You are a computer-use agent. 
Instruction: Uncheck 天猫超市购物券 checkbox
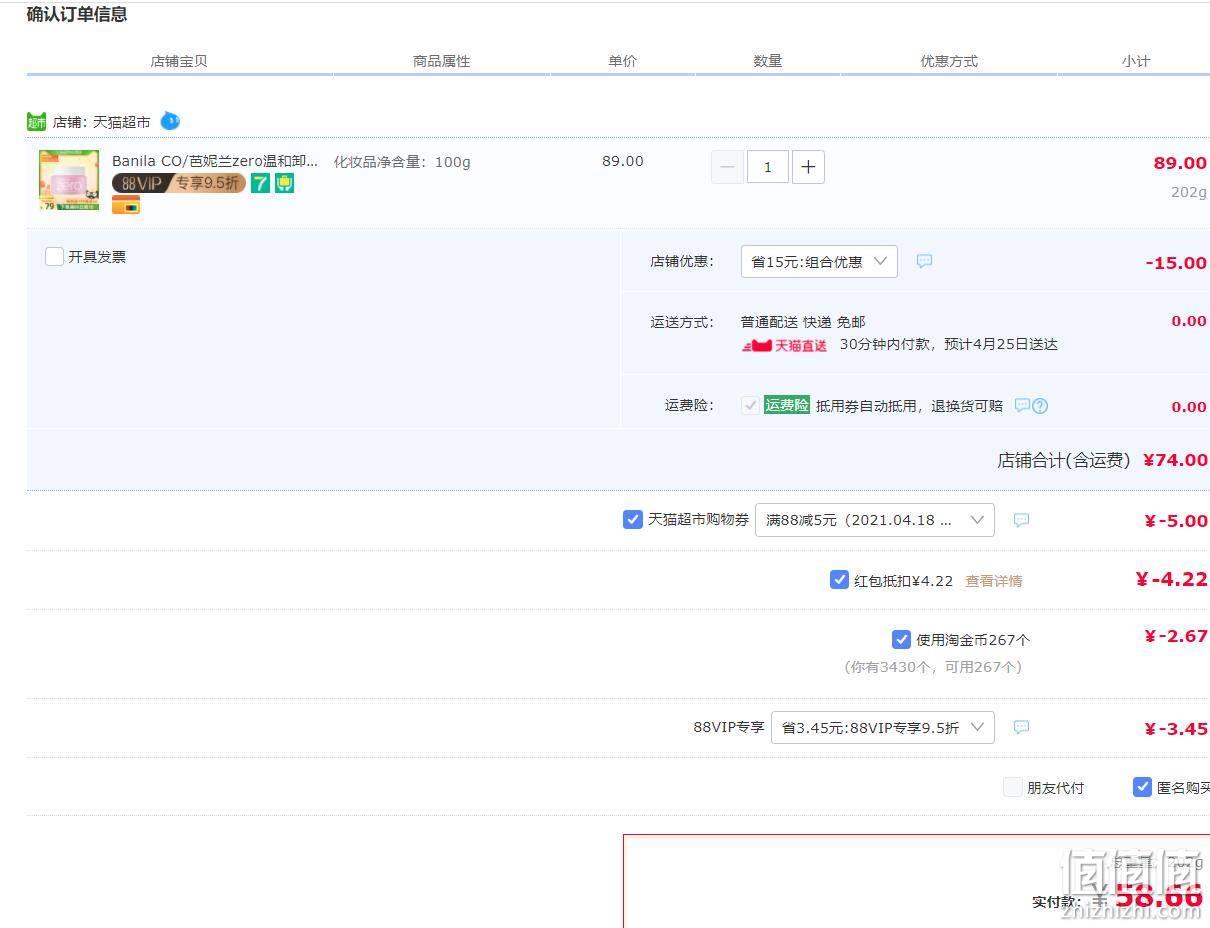[632, 519]
